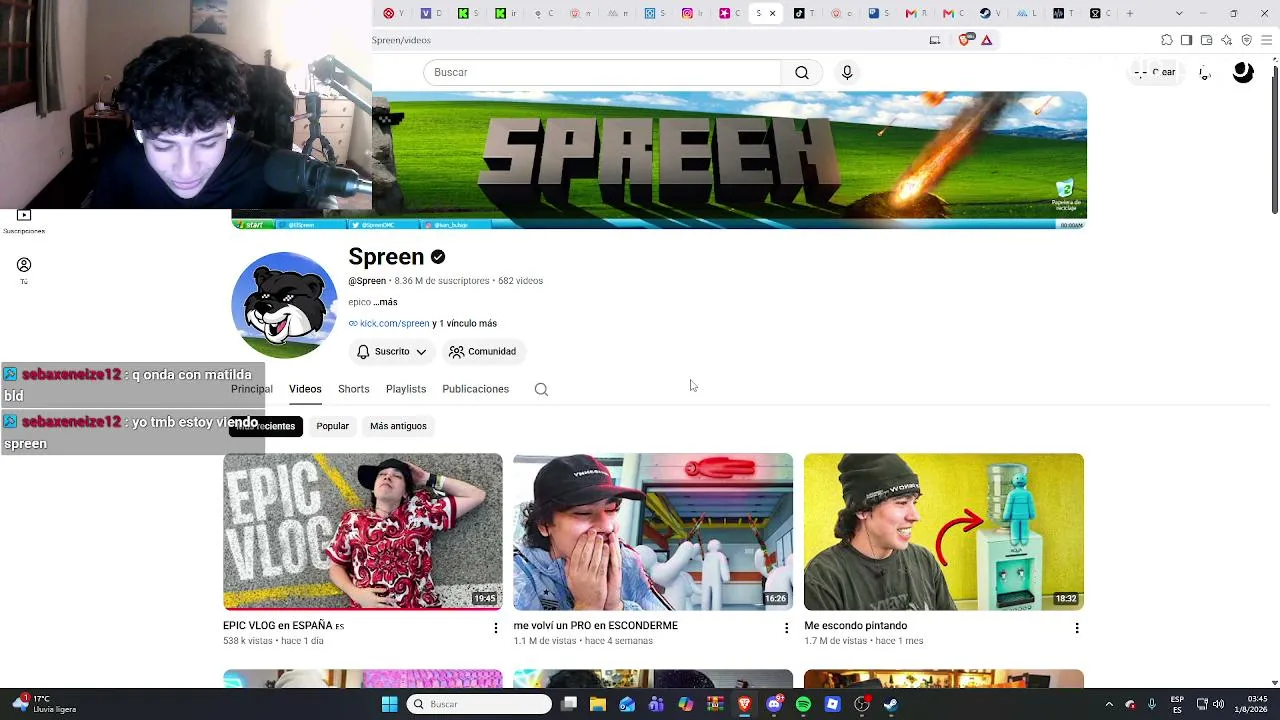
Task: Open the EPIC VLOG en ESPAÑA title
Action: 283,626
